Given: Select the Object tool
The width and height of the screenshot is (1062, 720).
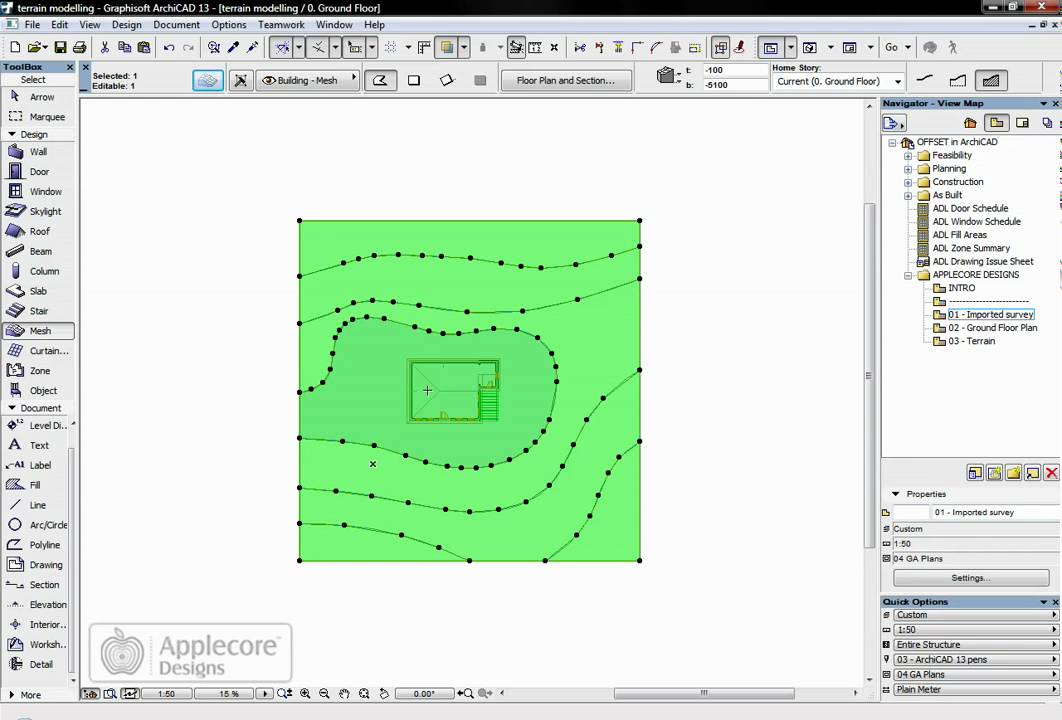Looking at the screenshot, I should coord(37,391).
